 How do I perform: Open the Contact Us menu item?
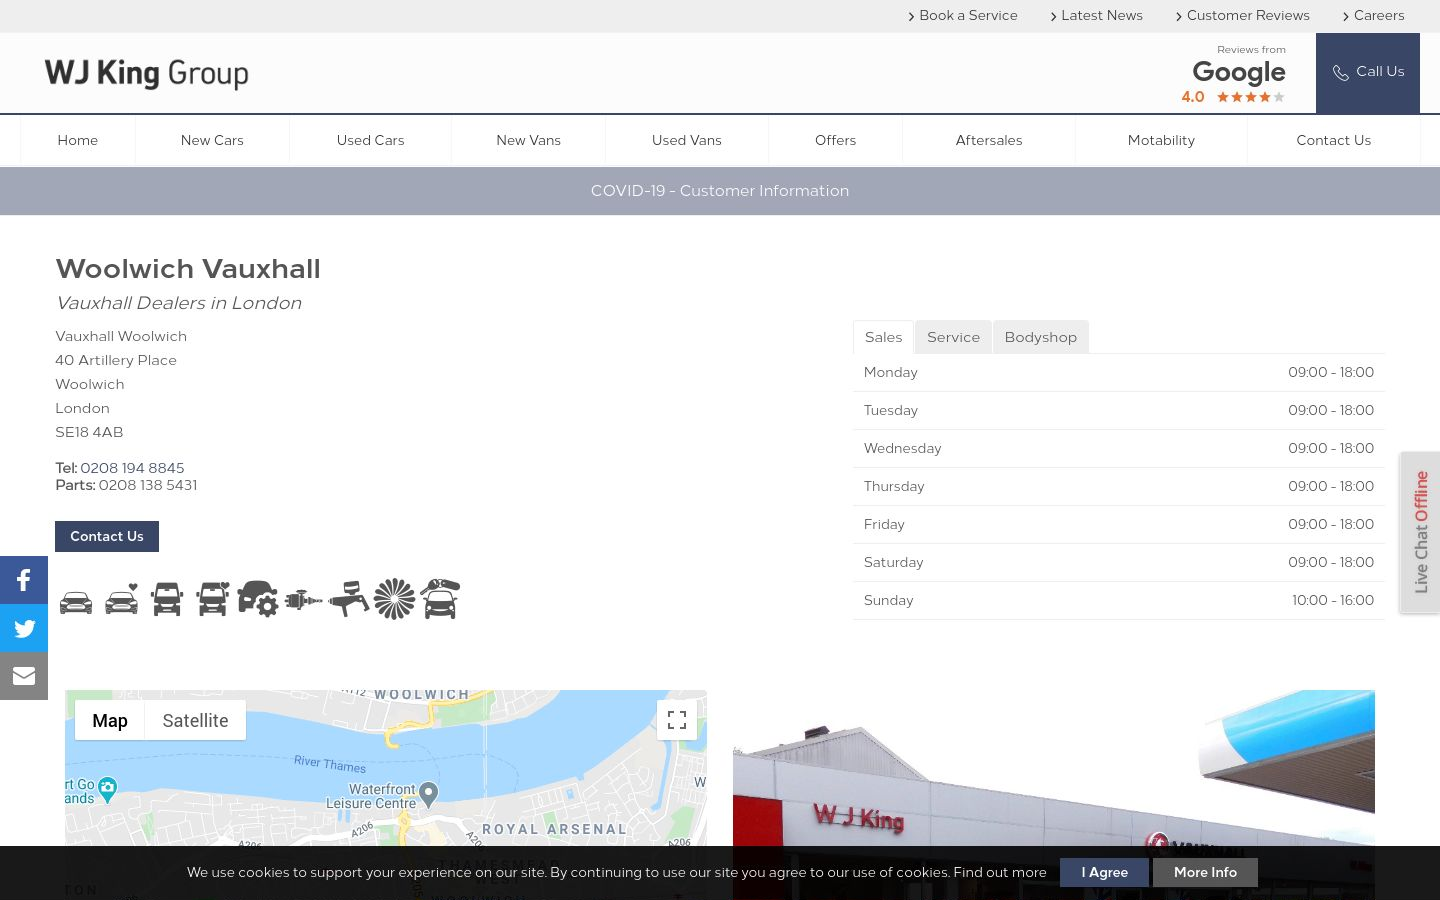(1333, 140)
